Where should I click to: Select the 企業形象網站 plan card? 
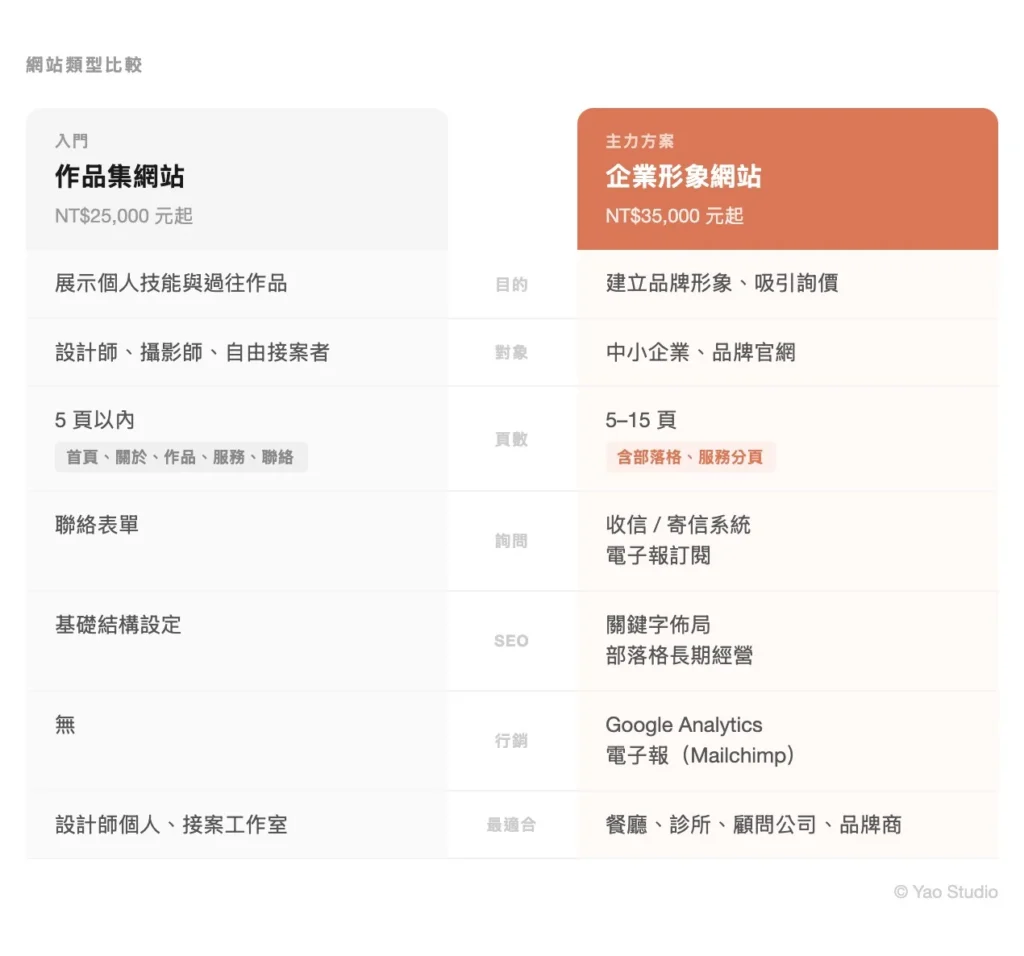pos(788,178)
